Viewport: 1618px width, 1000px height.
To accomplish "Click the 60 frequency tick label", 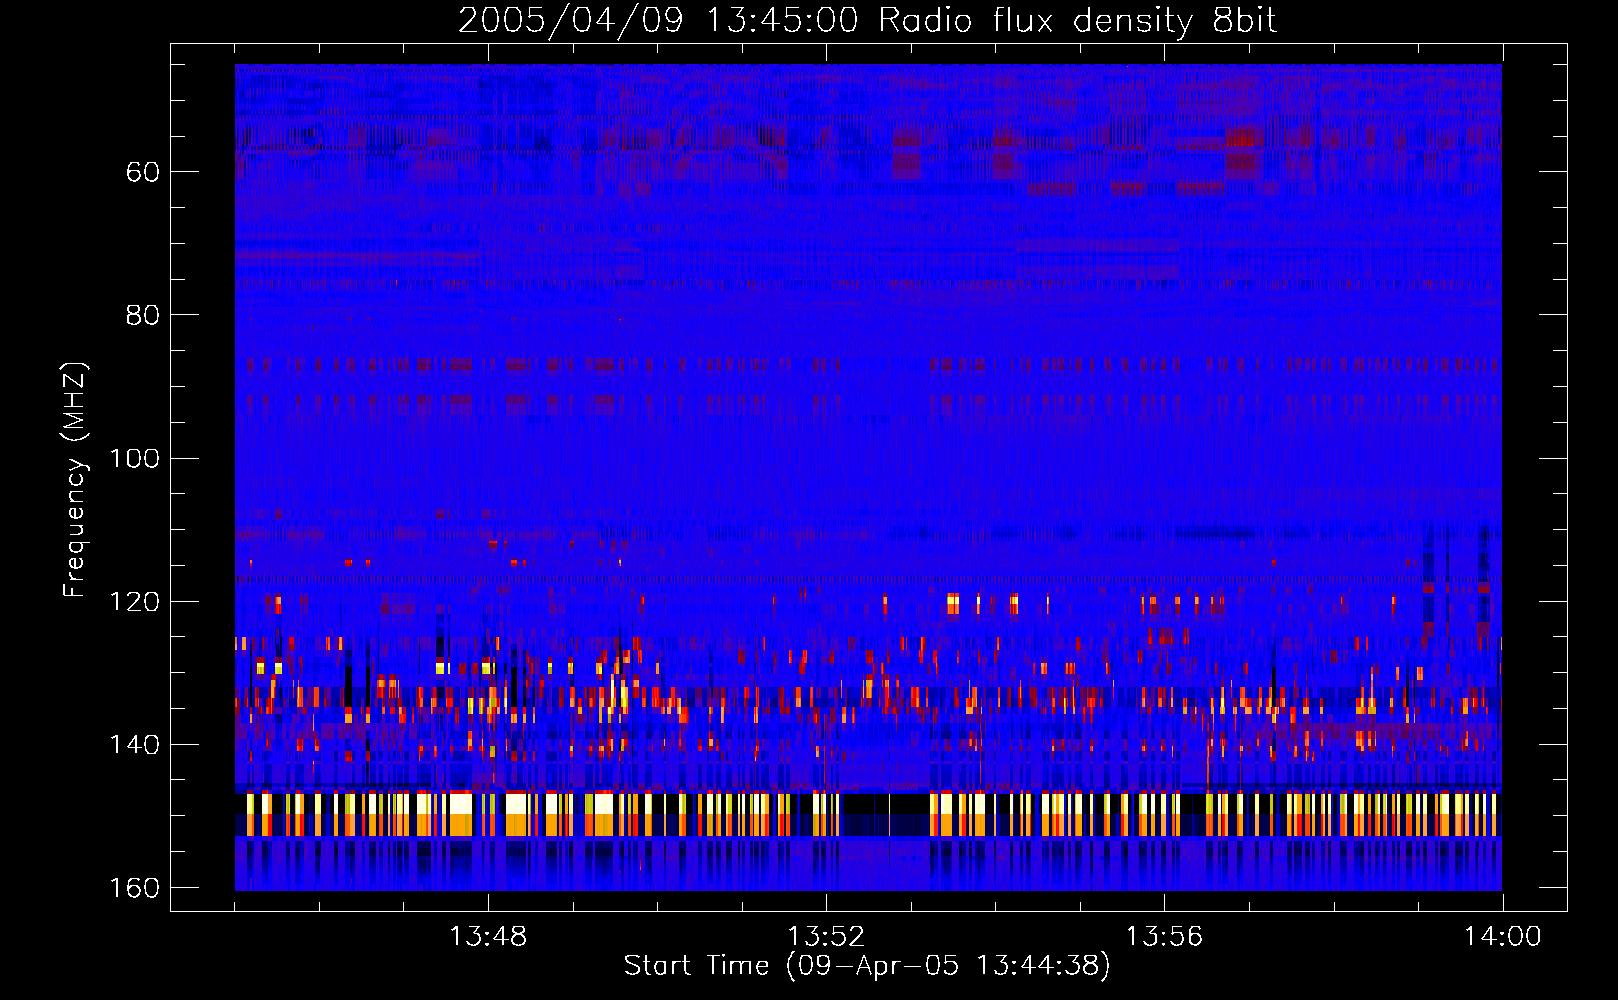I will (x=143, y=172).
